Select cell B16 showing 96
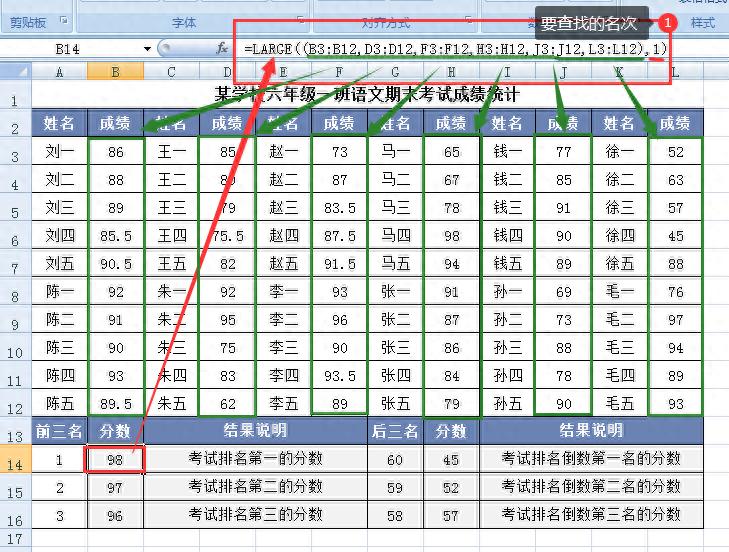729x552 pixels. click(115, 515)
